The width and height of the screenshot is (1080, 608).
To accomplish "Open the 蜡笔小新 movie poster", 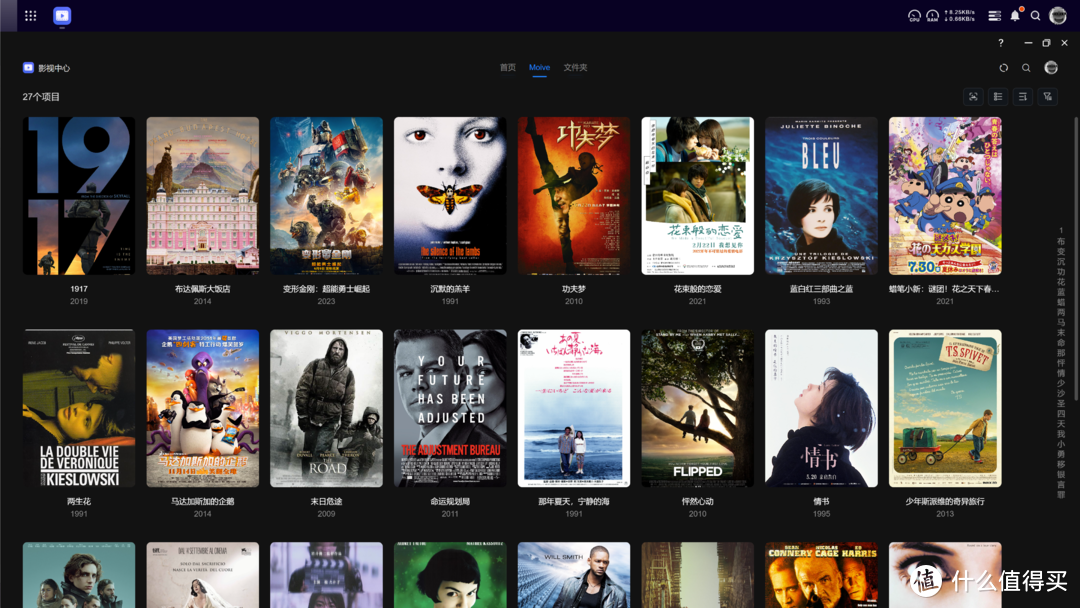I will point(945,196).
